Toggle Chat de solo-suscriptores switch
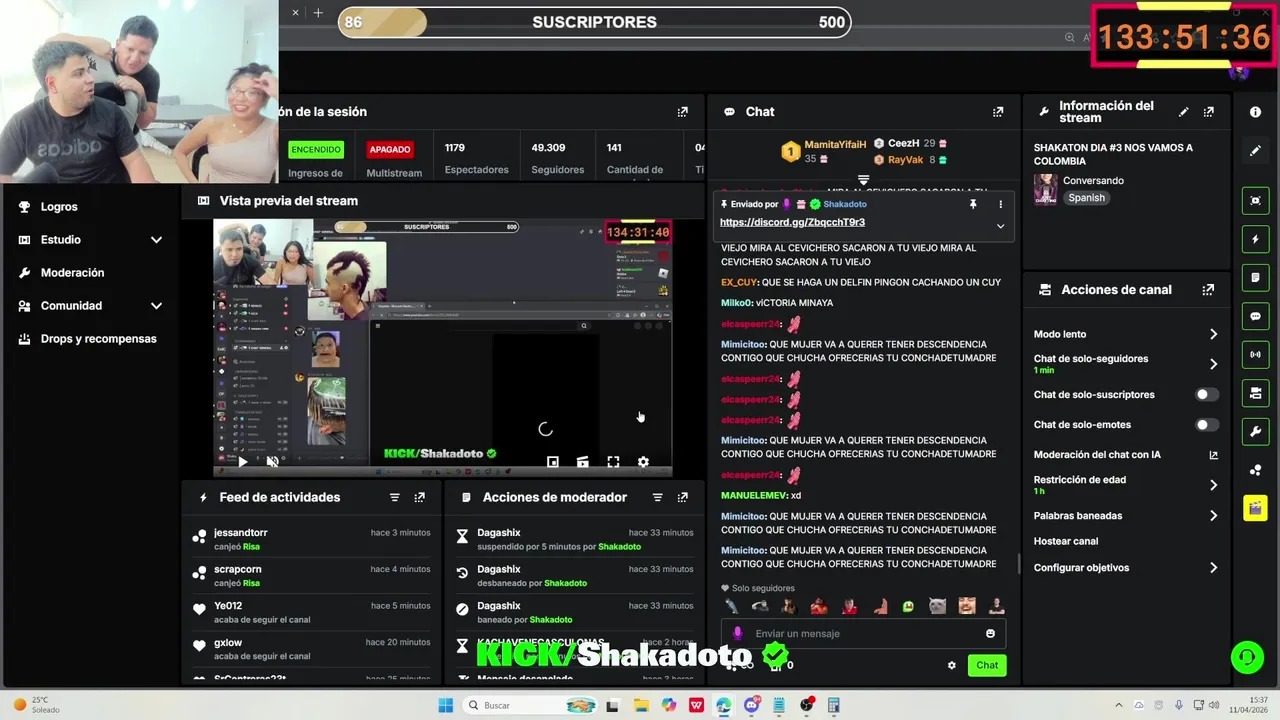This screenshot has width=1280, height=720. tap(1207, 395)
